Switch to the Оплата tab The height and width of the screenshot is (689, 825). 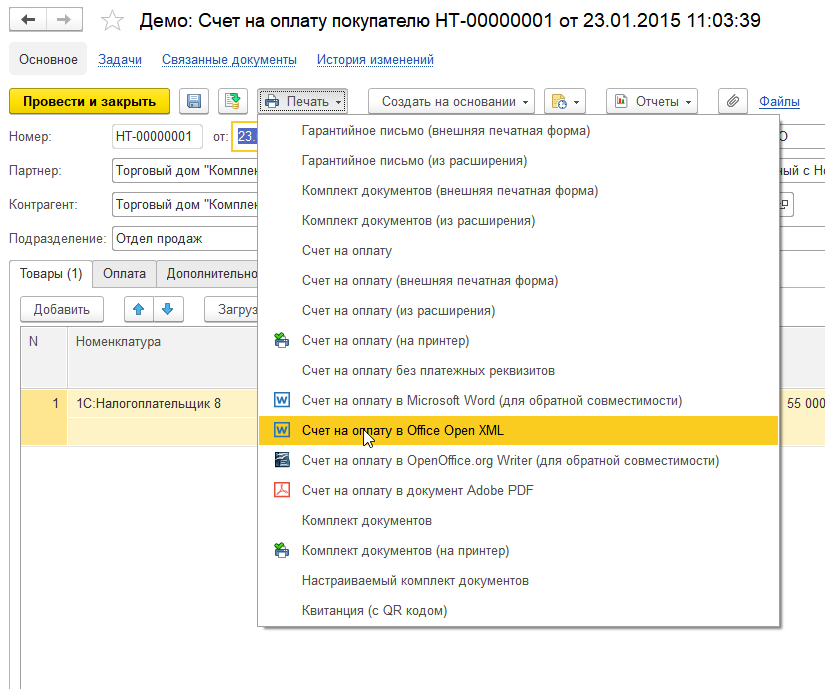coord(124,273)
